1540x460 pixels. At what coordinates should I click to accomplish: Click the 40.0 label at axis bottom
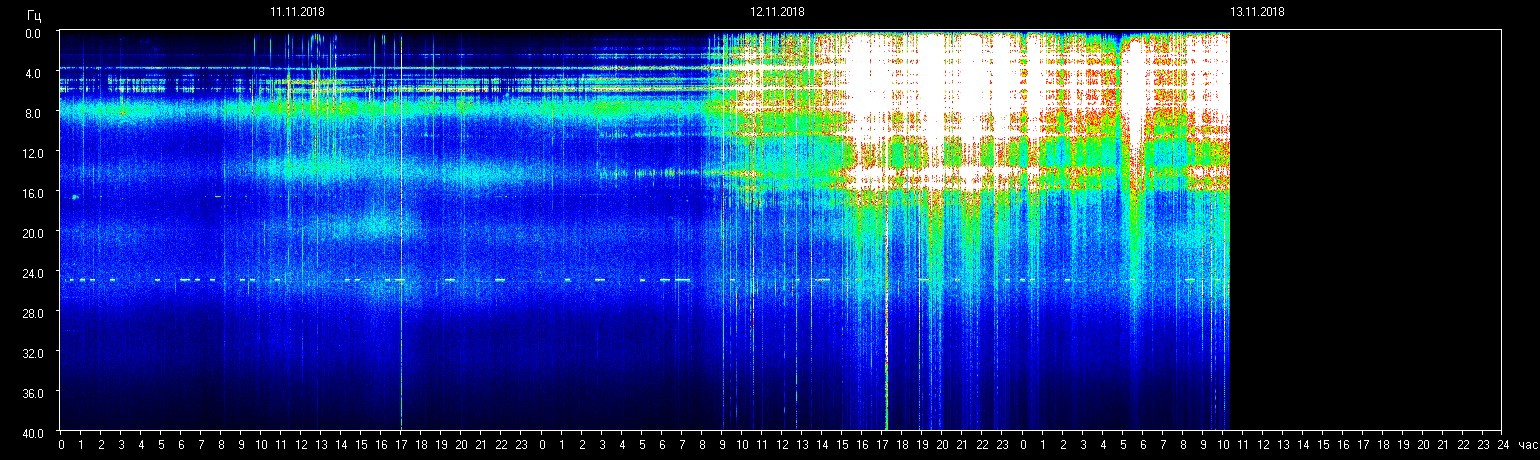(x=33, y=432)
